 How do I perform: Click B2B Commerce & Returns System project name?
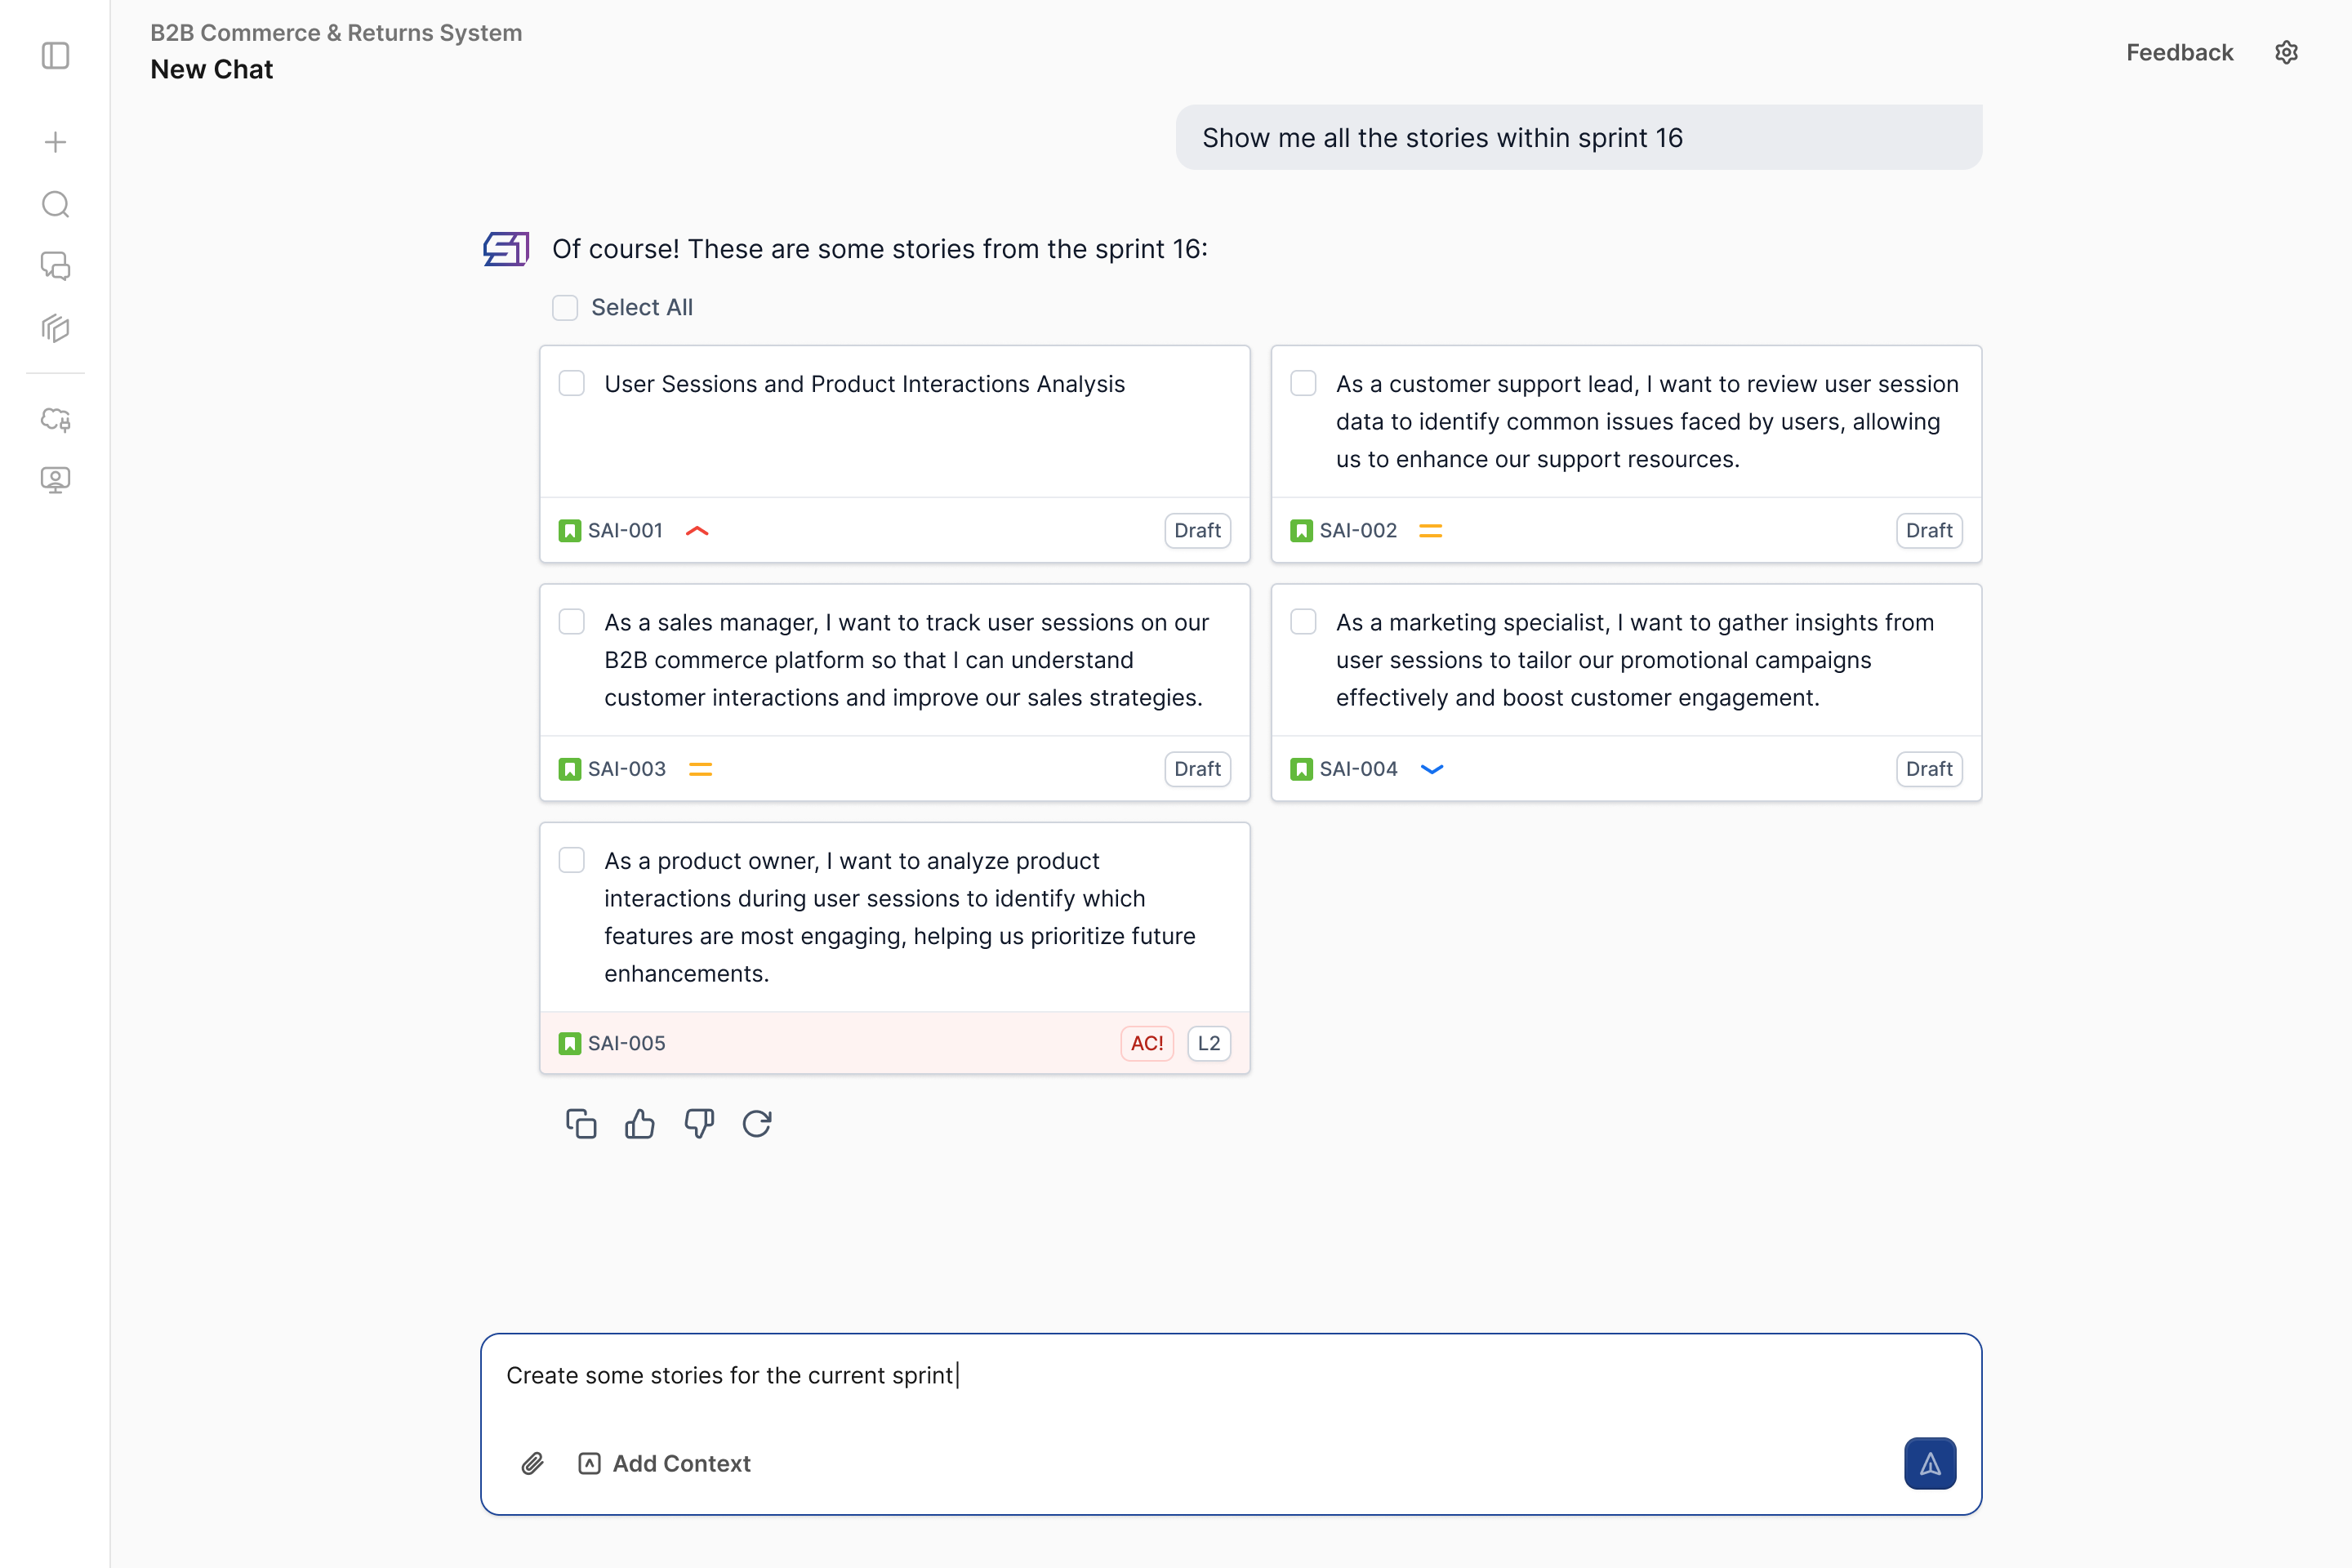[x=336, y=32]
